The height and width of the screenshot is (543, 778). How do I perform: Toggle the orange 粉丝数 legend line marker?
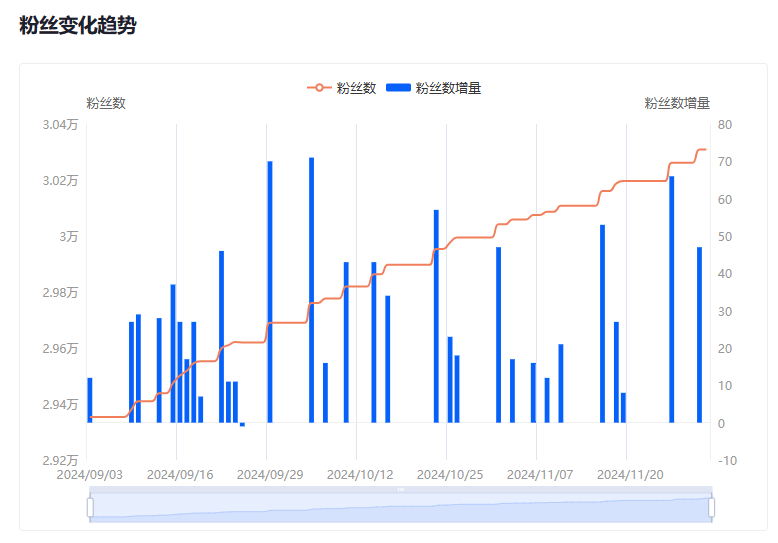318,88
